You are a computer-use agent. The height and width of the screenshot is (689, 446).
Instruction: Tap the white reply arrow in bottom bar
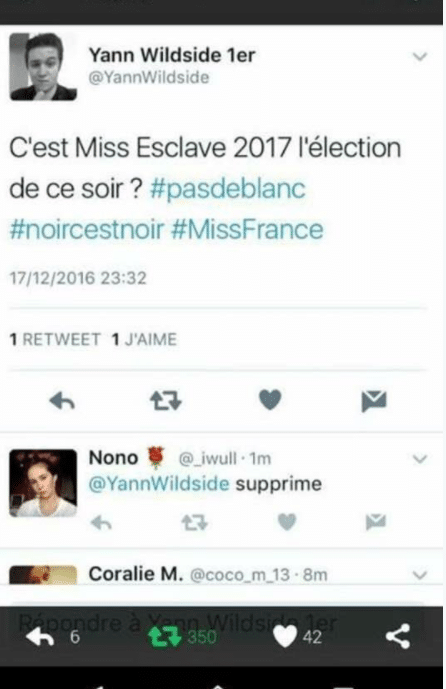40,637
